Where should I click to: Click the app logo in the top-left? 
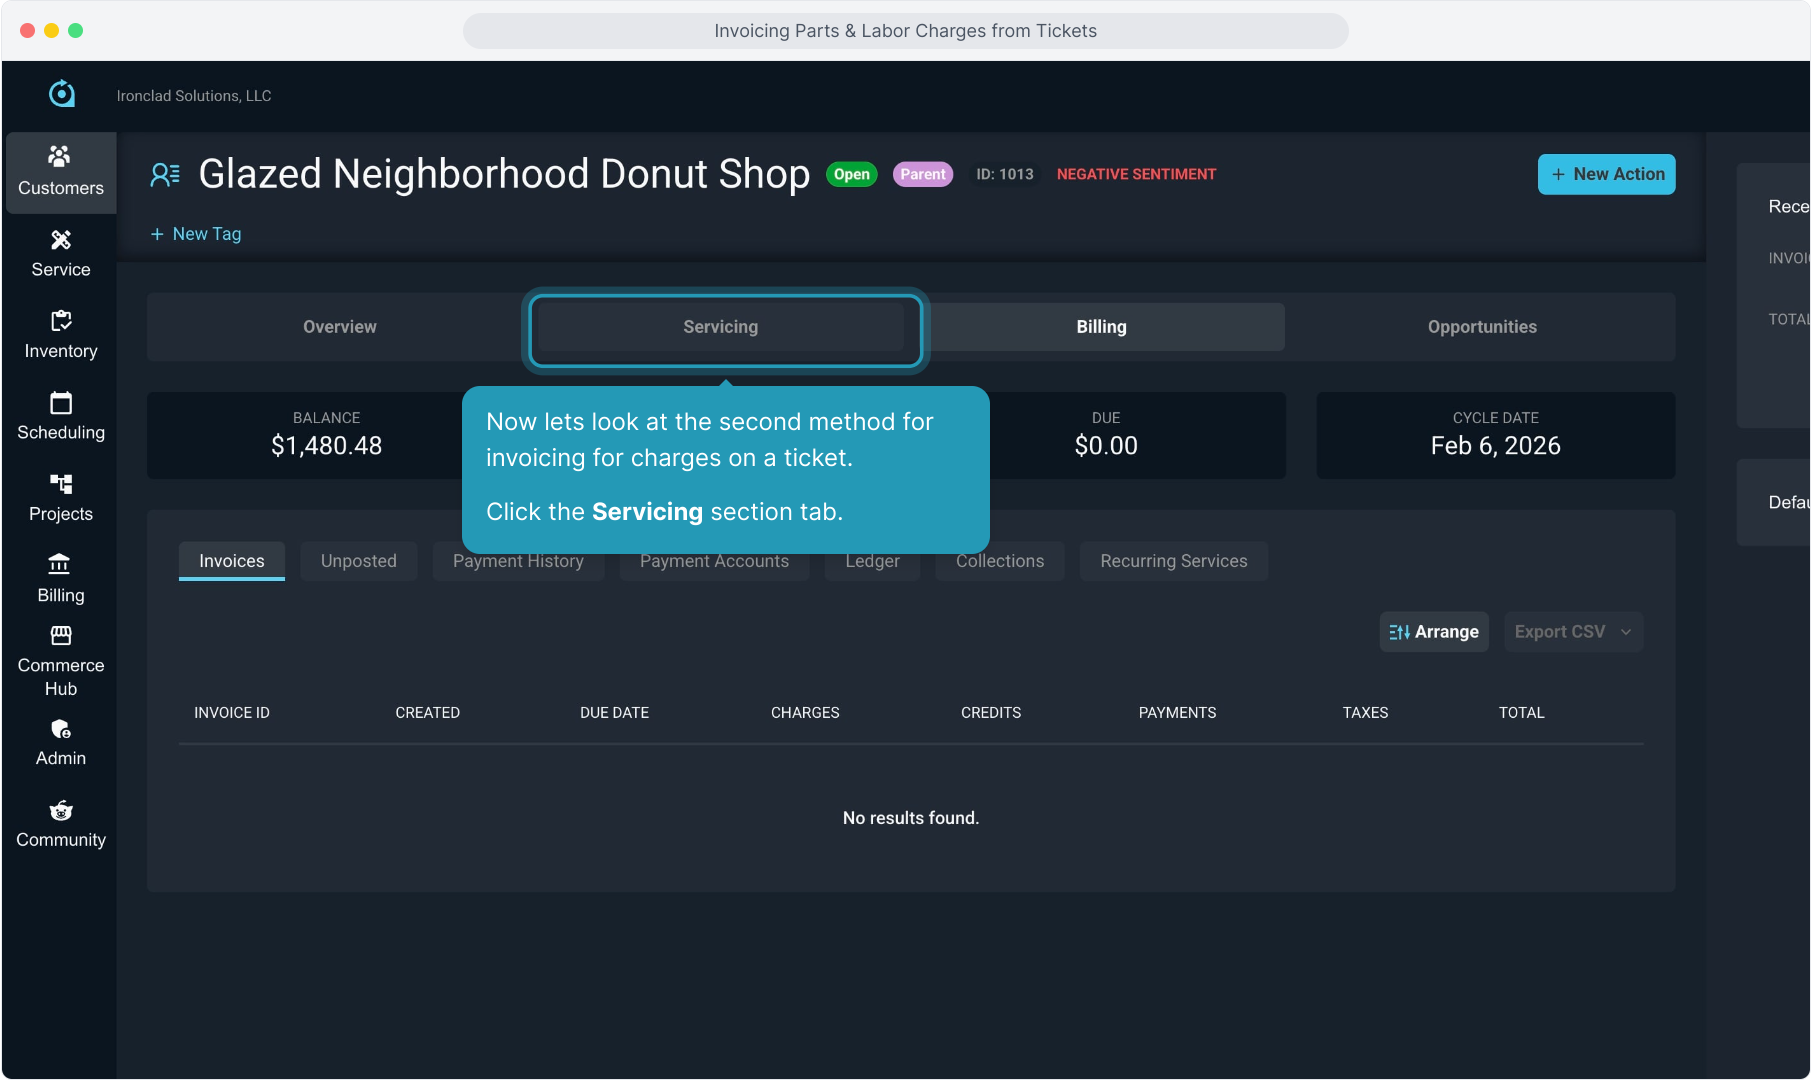coord(62,94)
